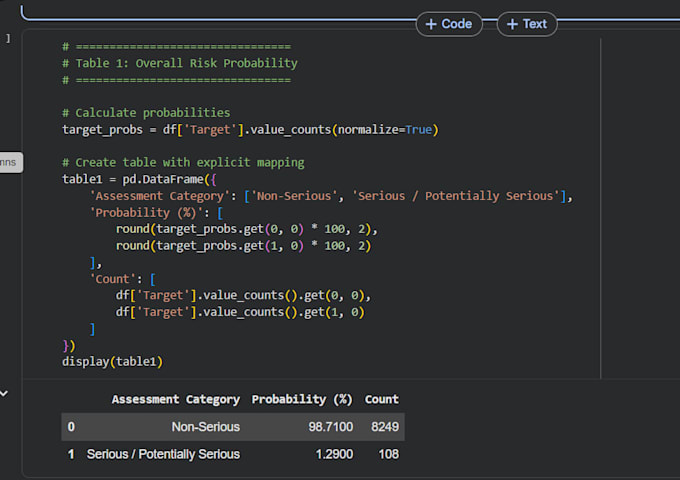Select the Serious / Potentially Serious cell
680x480 pixels.
click(x=163, y=454)
